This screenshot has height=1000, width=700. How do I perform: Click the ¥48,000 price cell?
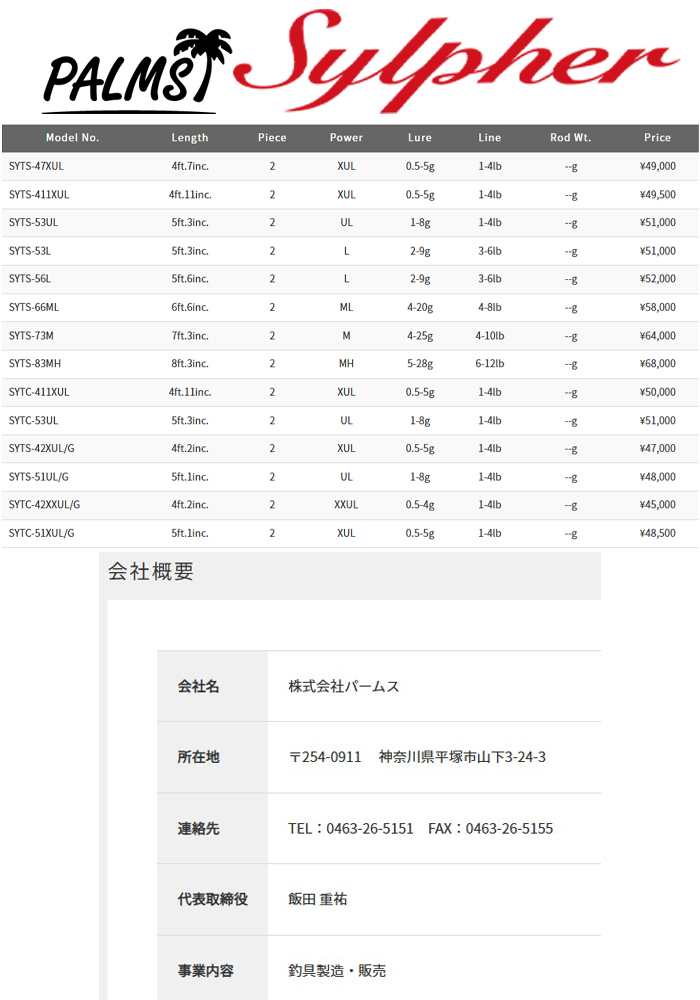[x=657, y=477]
